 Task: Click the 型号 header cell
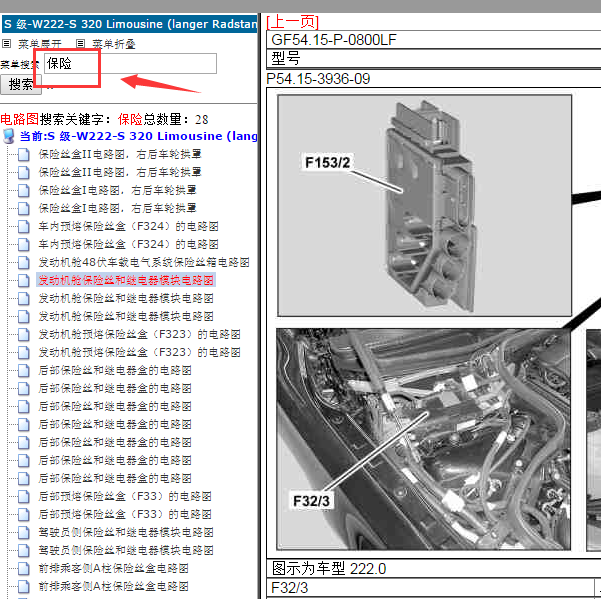[x=434, y=58]
